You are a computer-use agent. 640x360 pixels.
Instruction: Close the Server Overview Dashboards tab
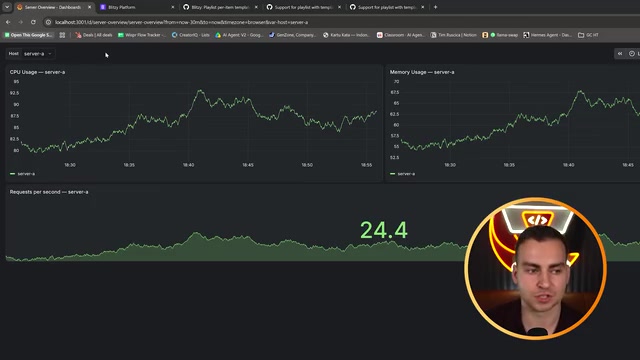(89, 7)
